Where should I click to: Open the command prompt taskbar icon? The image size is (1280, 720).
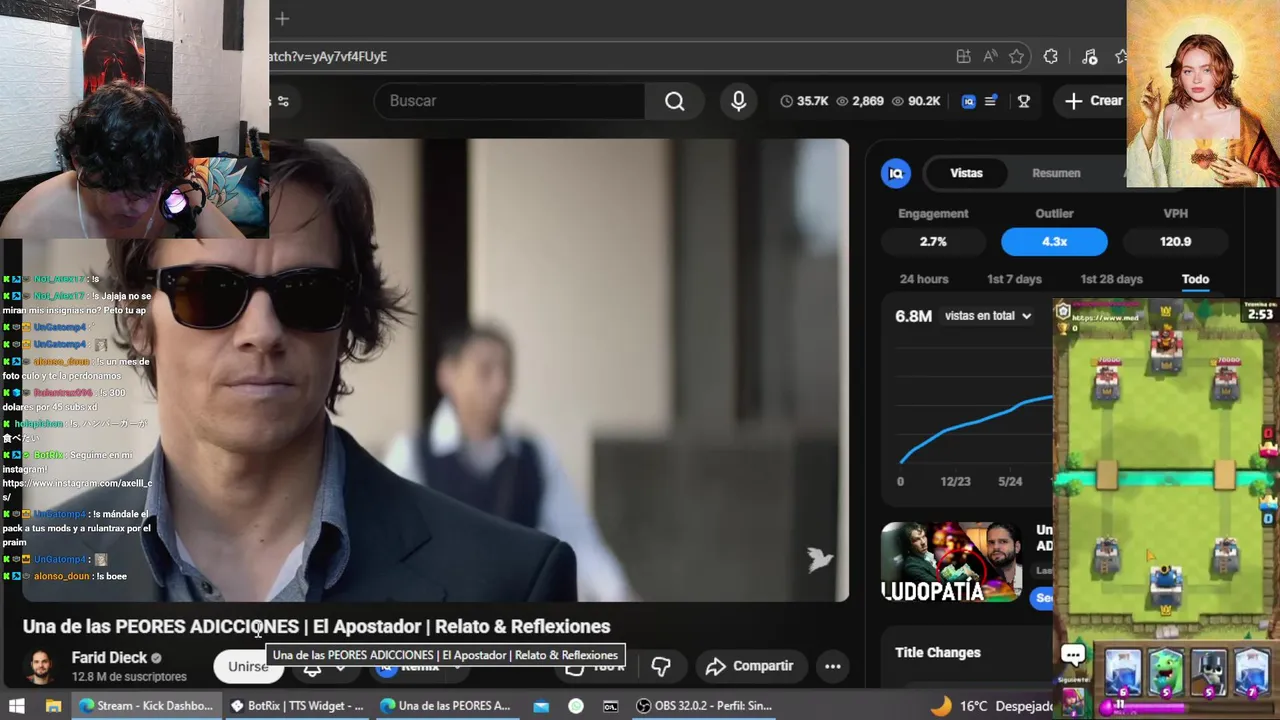coord(610,706)
